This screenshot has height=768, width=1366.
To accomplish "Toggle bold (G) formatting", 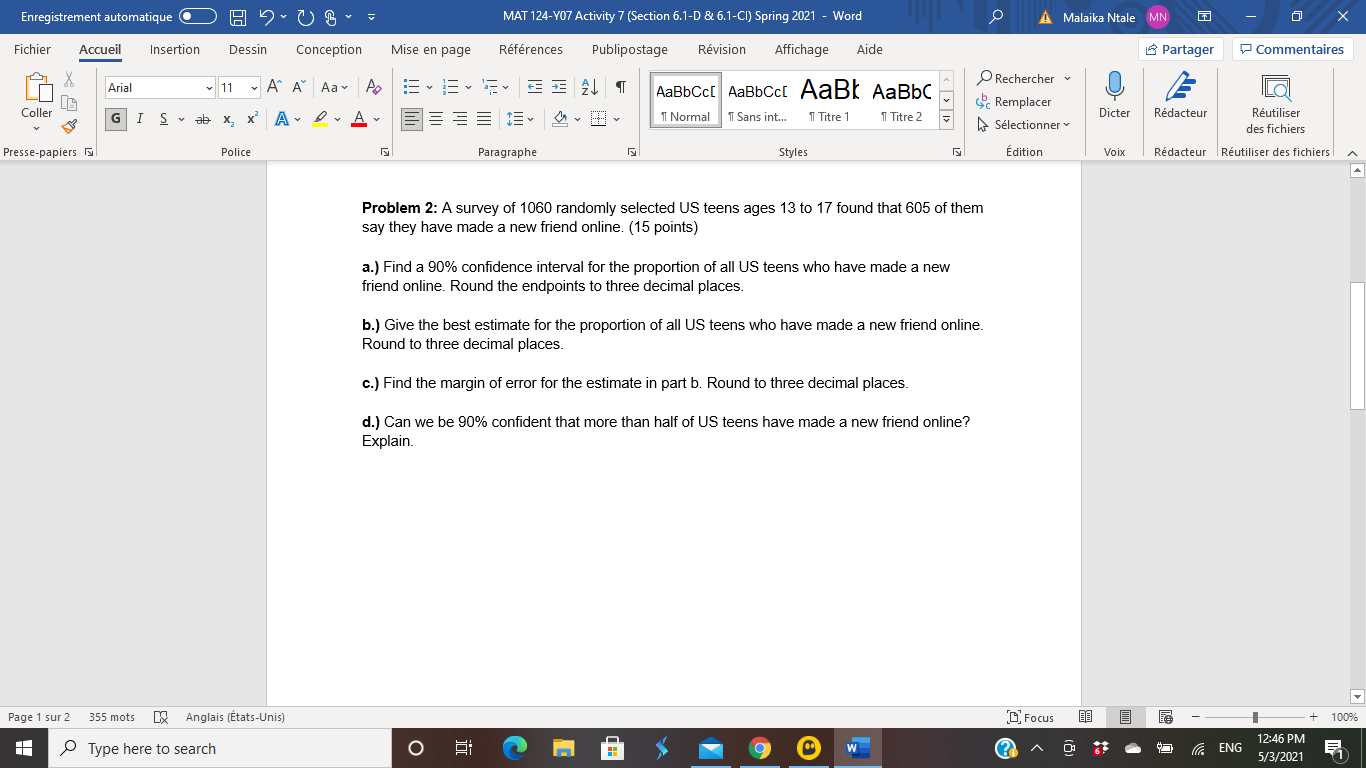I will coord(116,119).
